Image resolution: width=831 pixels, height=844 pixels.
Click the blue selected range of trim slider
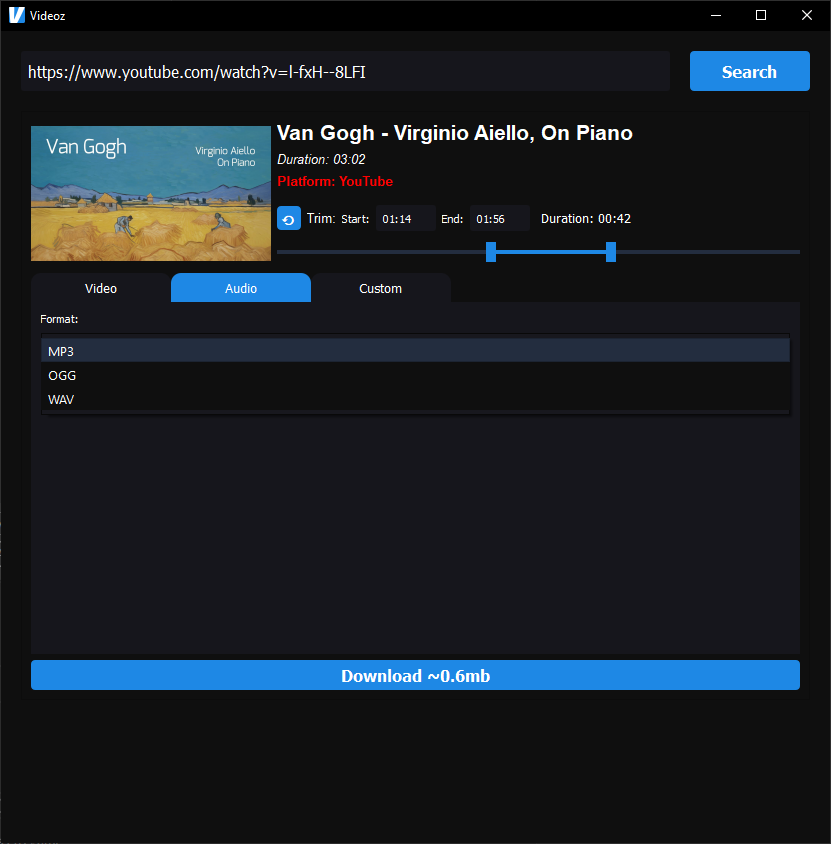pos(551,252)
